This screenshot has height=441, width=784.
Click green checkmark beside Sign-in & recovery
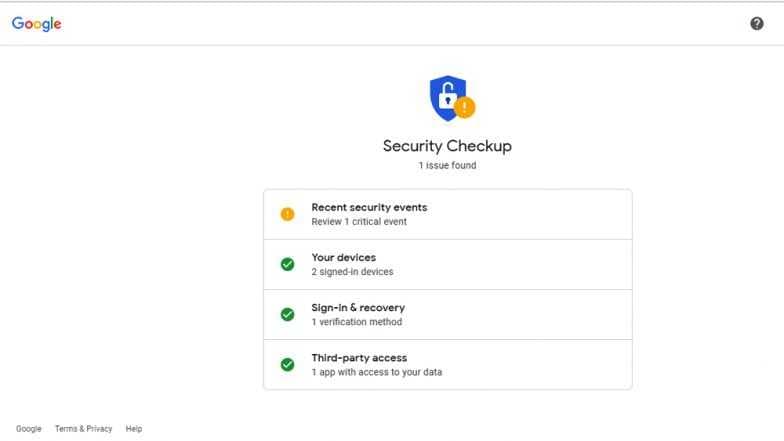pos(288,314)
